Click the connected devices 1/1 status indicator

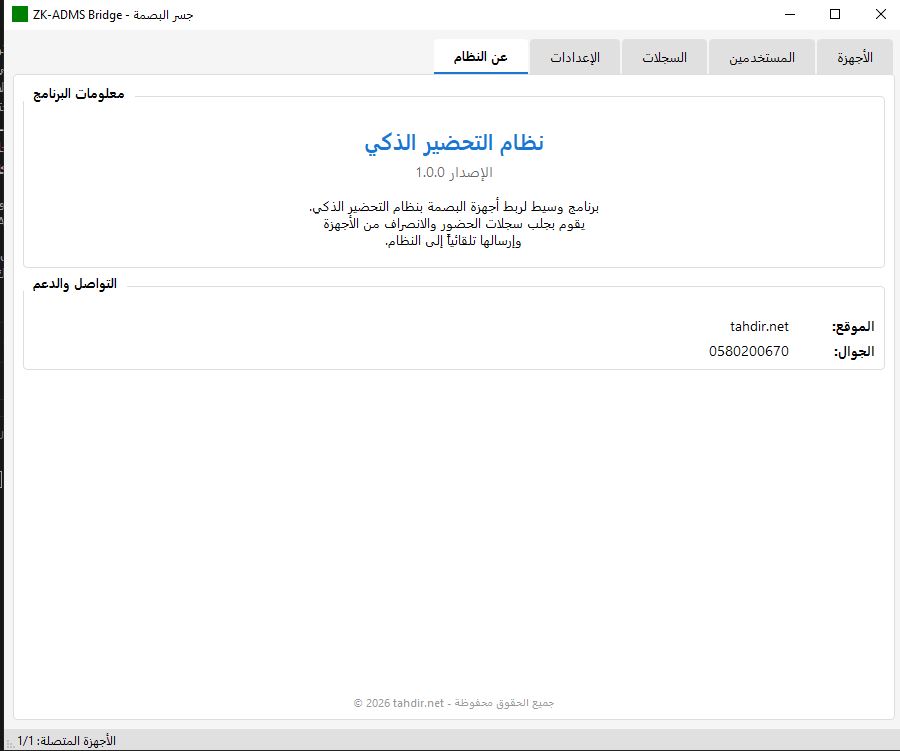coord(66,740)
